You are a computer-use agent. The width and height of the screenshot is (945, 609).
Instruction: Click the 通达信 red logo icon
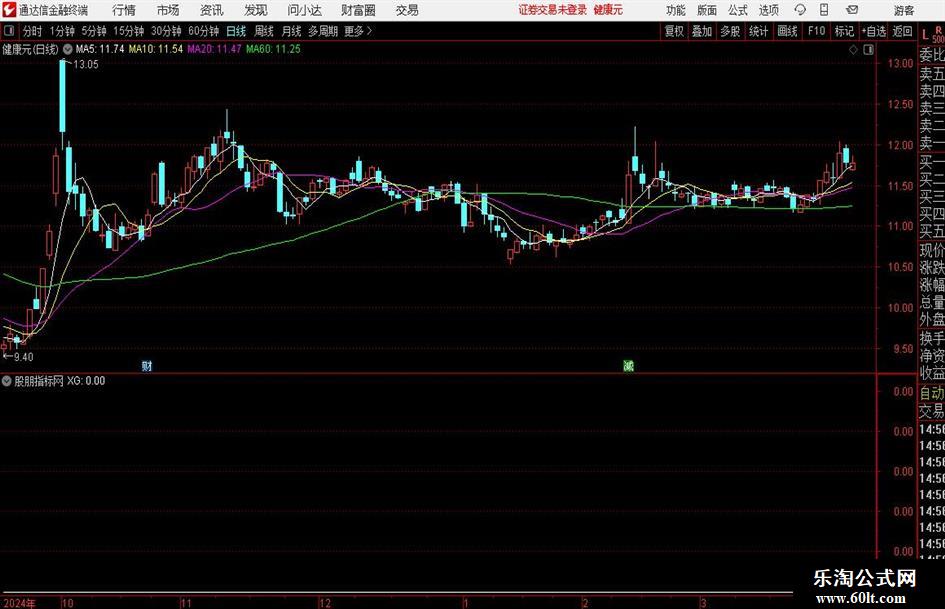tap(8, 10)
